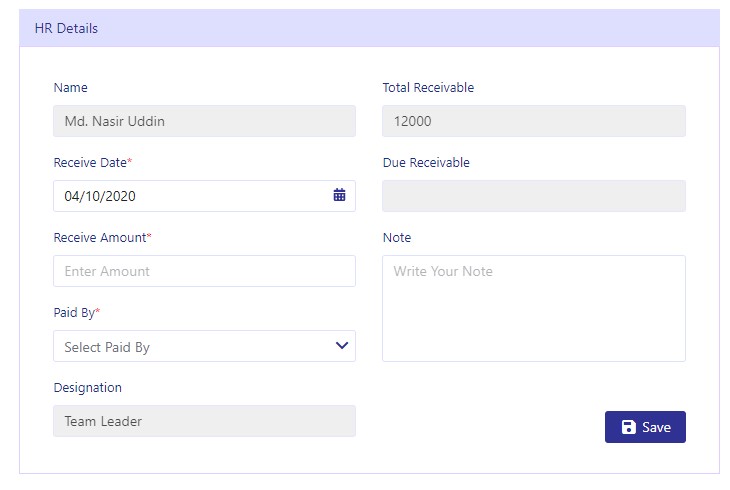Click the Receive Amount label
This screenshot has height=490, width=730.
(102, 238)
